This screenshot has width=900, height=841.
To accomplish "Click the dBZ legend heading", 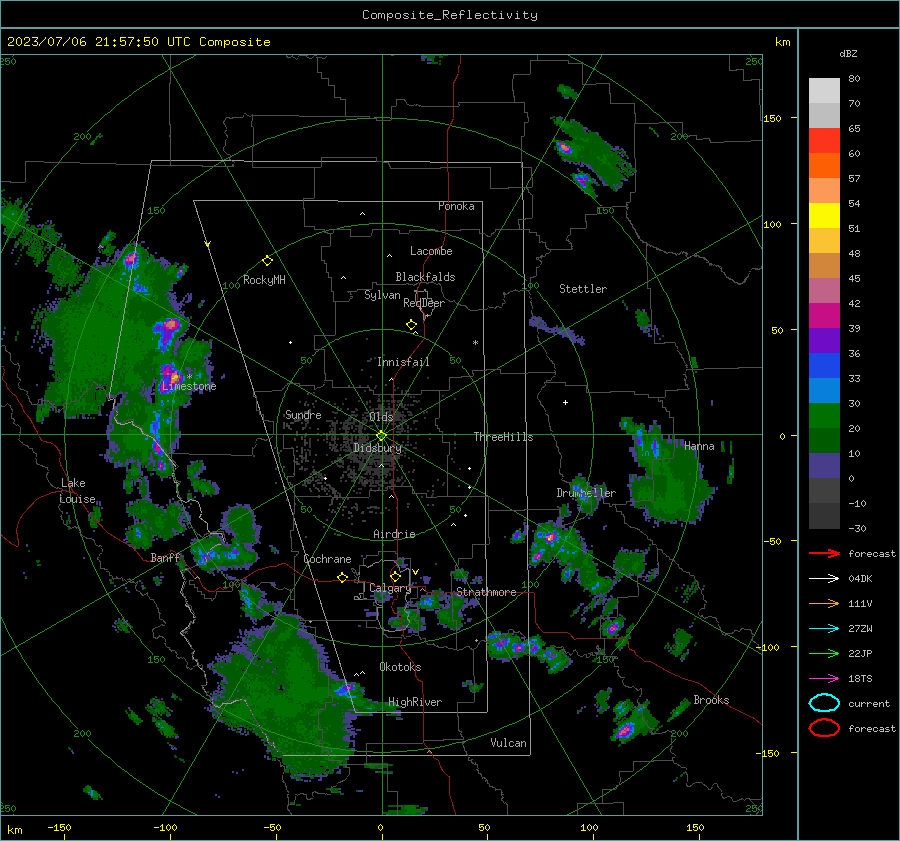I will click(848, 53).
